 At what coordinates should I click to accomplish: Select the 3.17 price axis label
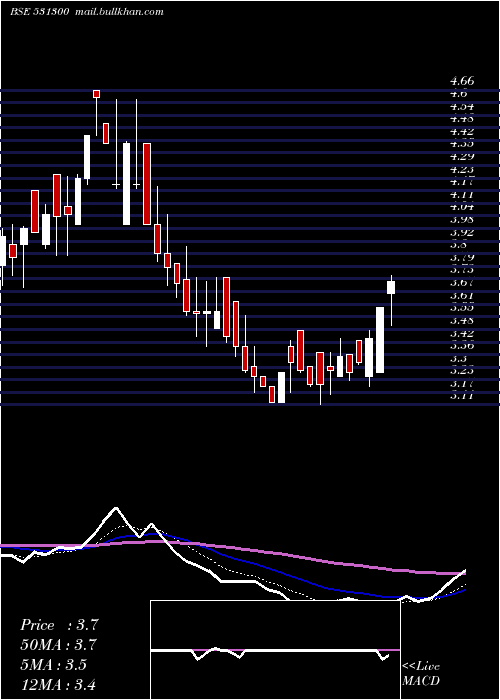point(462,383)
